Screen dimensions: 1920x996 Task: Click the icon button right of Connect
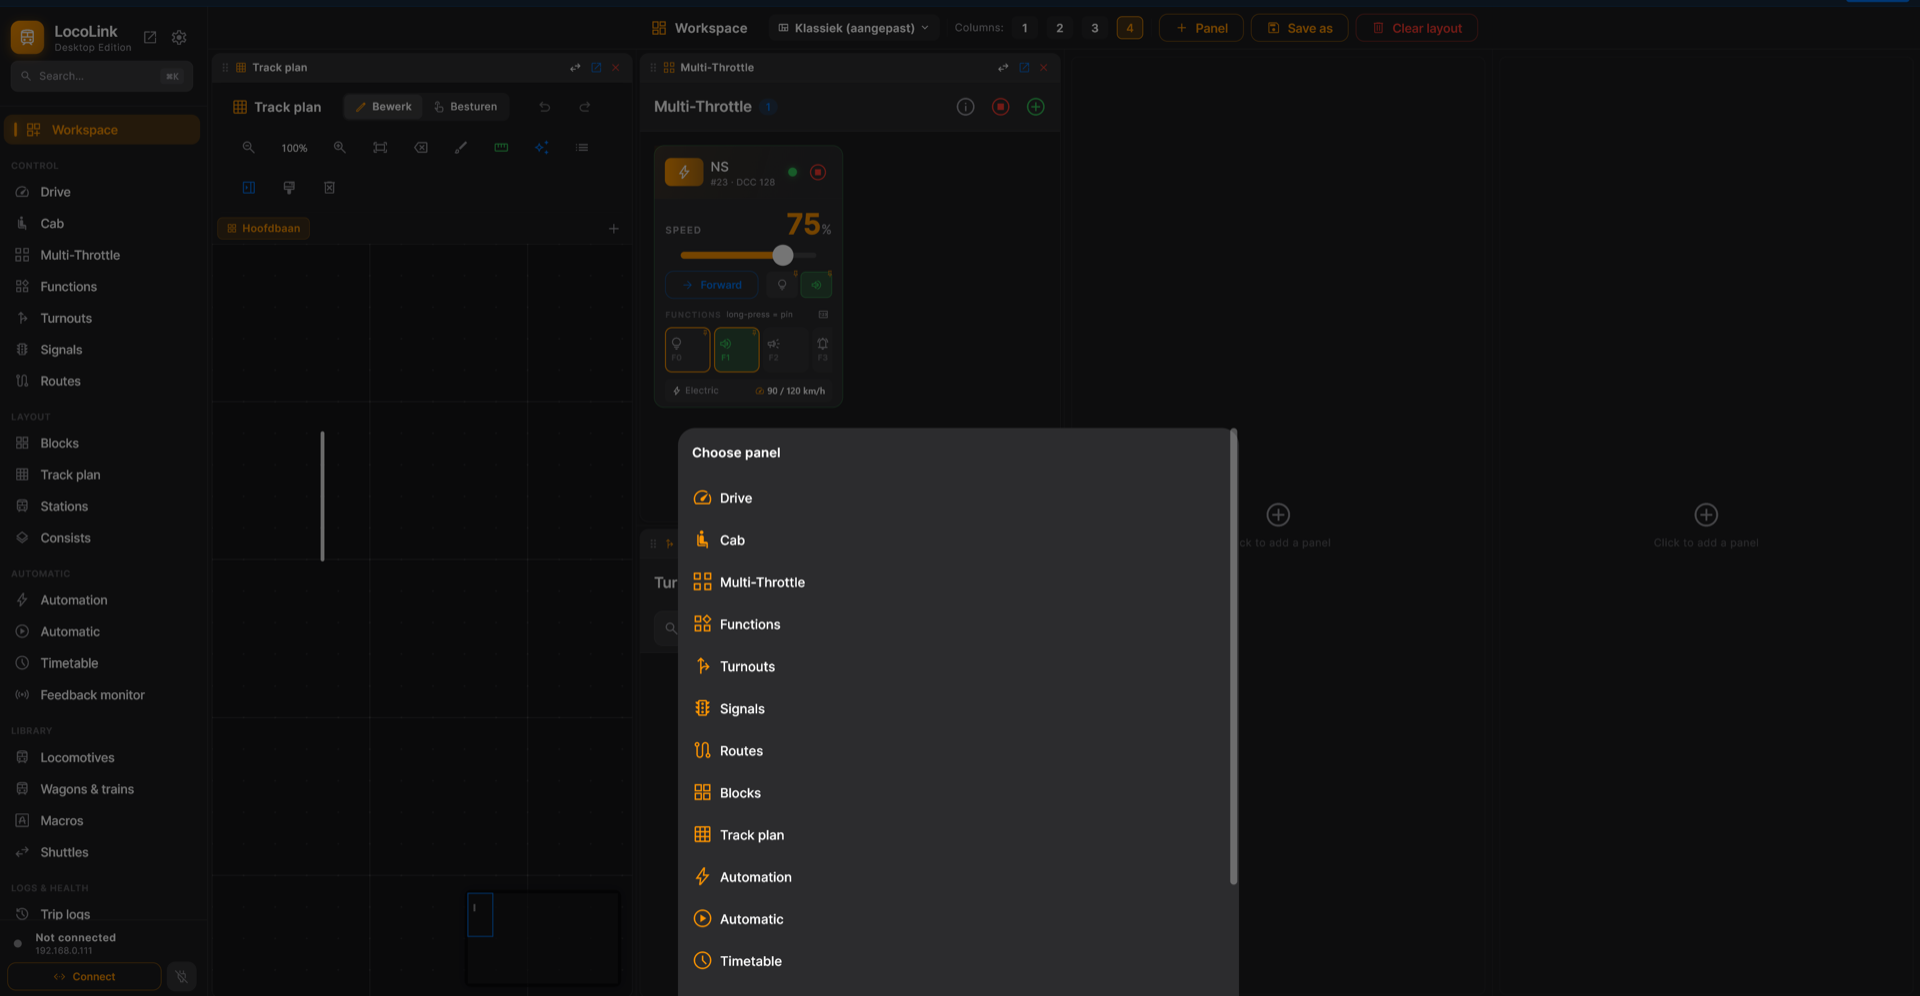(181, 976)
